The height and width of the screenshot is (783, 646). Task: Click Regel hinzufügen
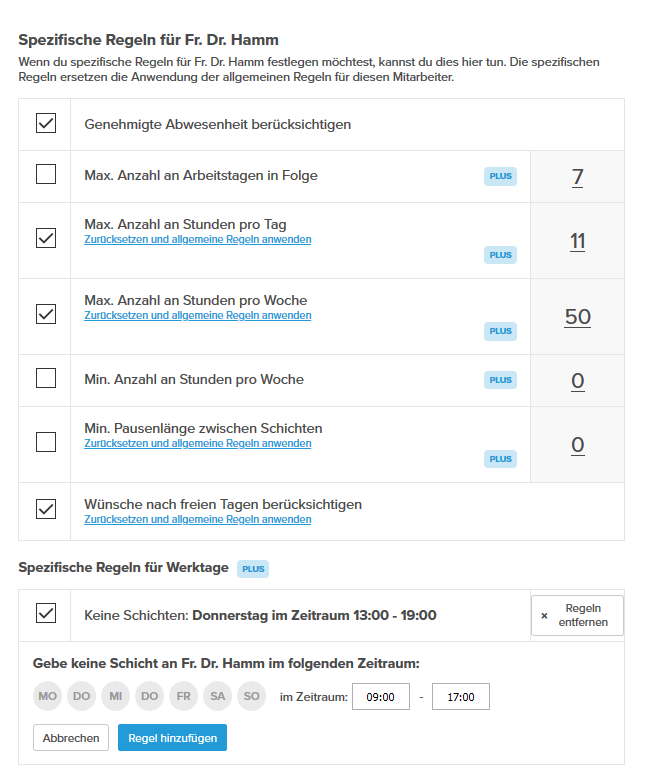coord(173,738)
